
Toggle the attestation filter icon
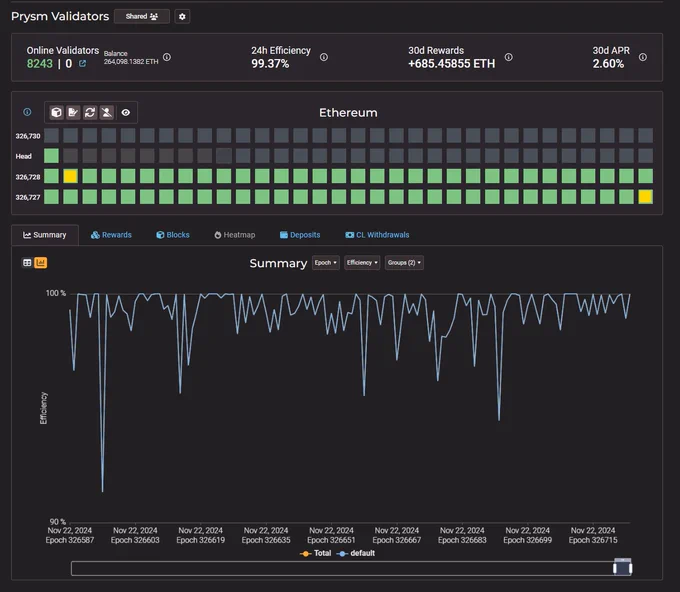(x=73, y=113)
